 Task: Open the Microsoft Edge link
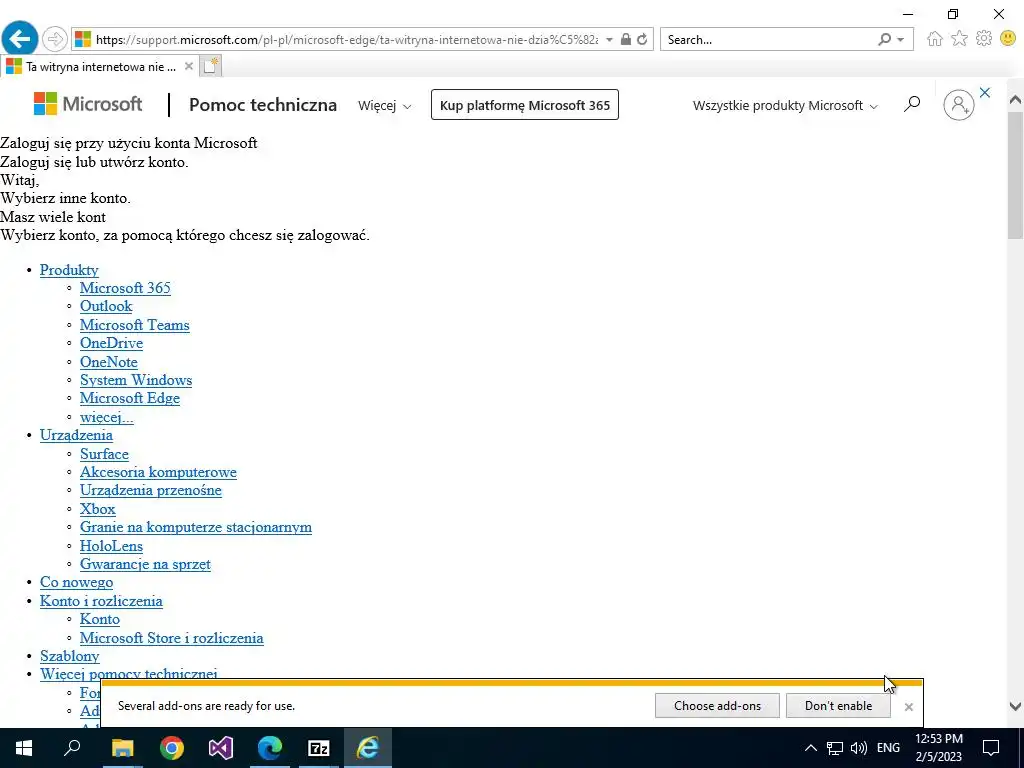pos(130,398)
